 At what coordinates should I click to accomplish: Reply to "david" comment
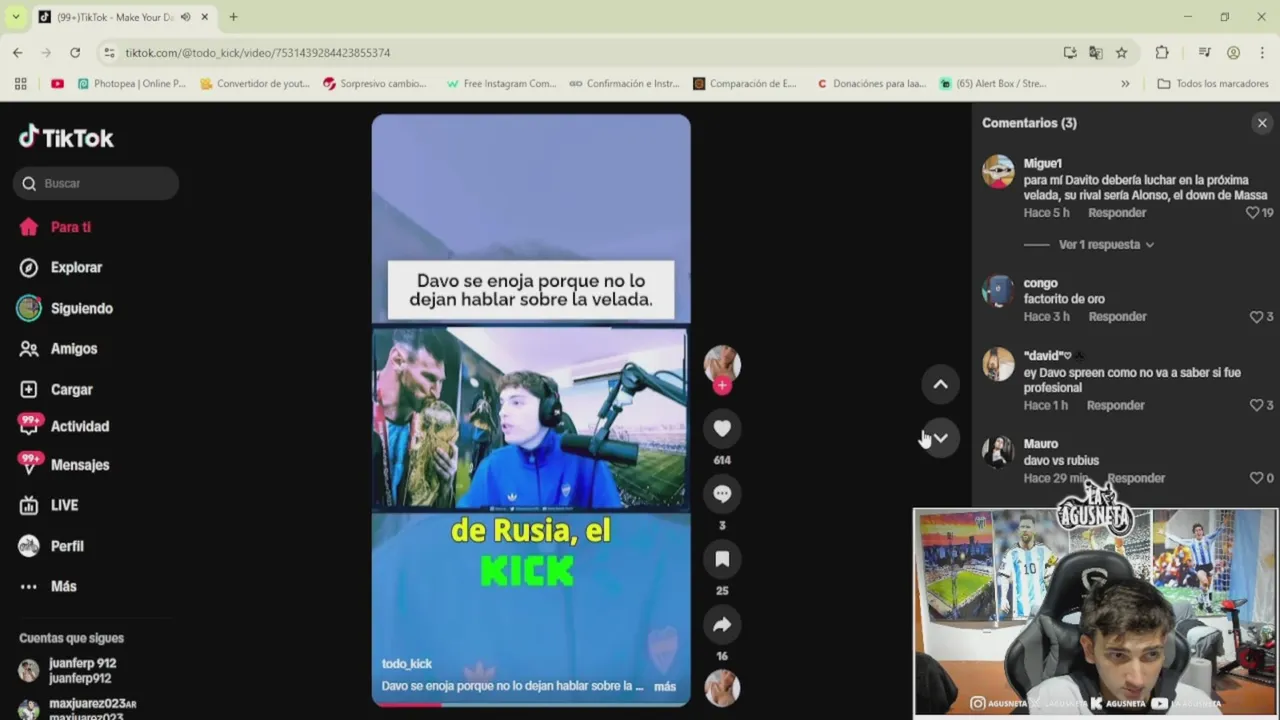click(1115, 405)
